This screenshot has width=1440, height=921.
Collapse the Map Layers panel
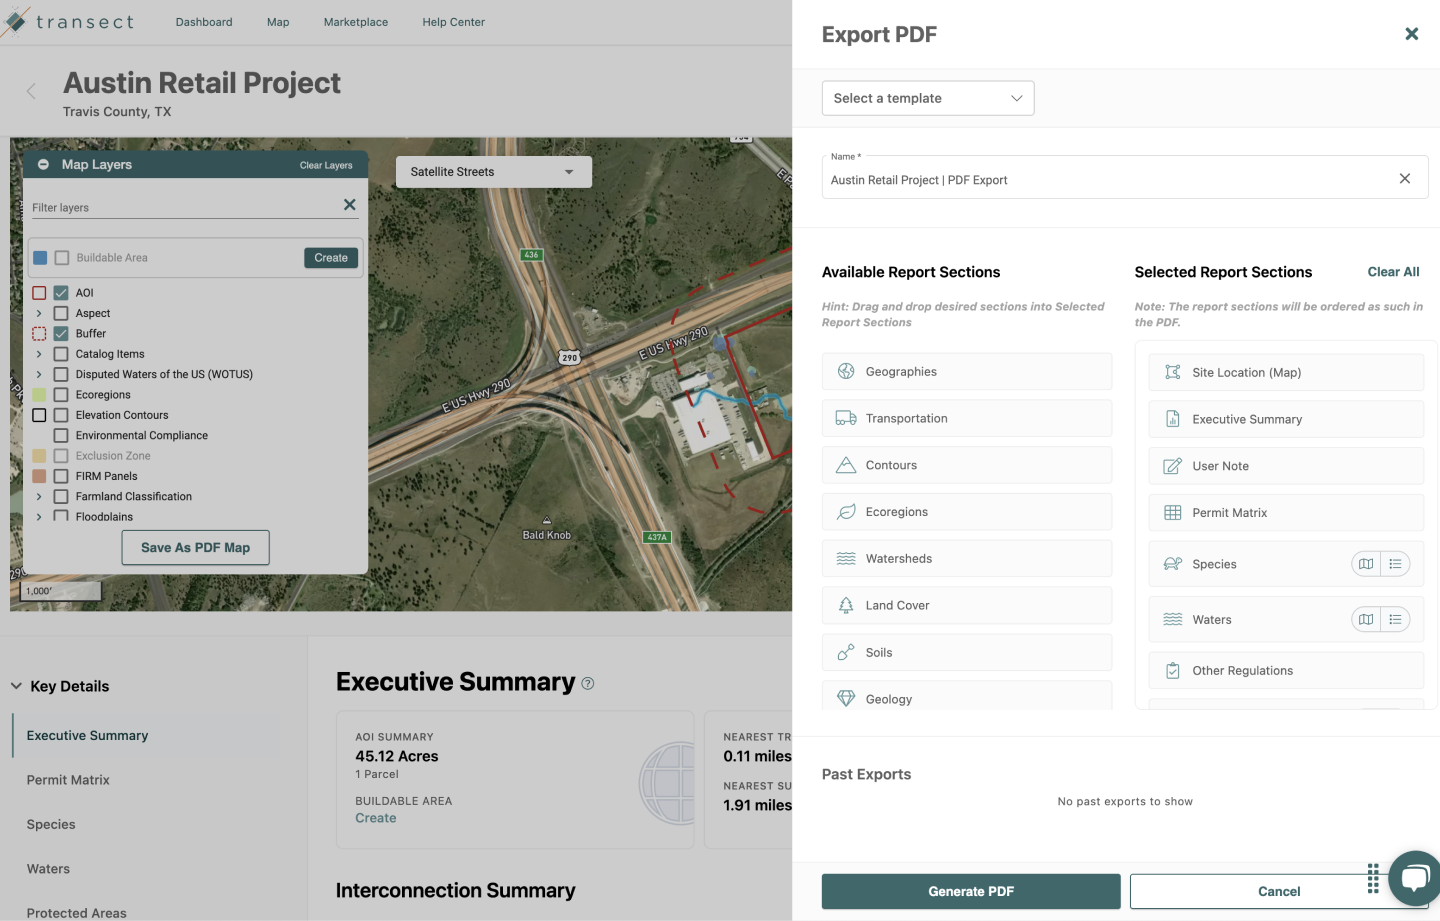(42, 163)
